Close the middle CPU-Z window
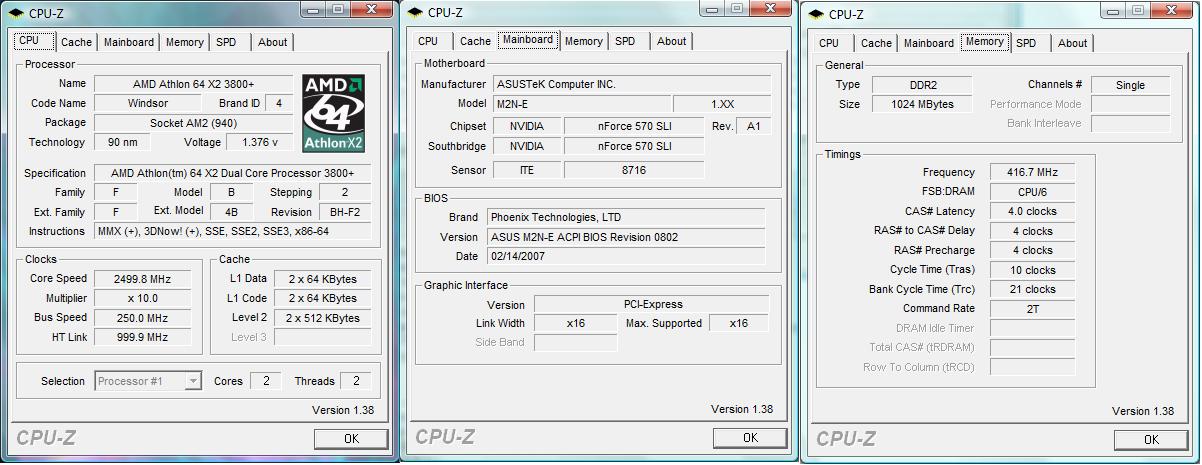The image size is (1202, 465). point(773,8)
